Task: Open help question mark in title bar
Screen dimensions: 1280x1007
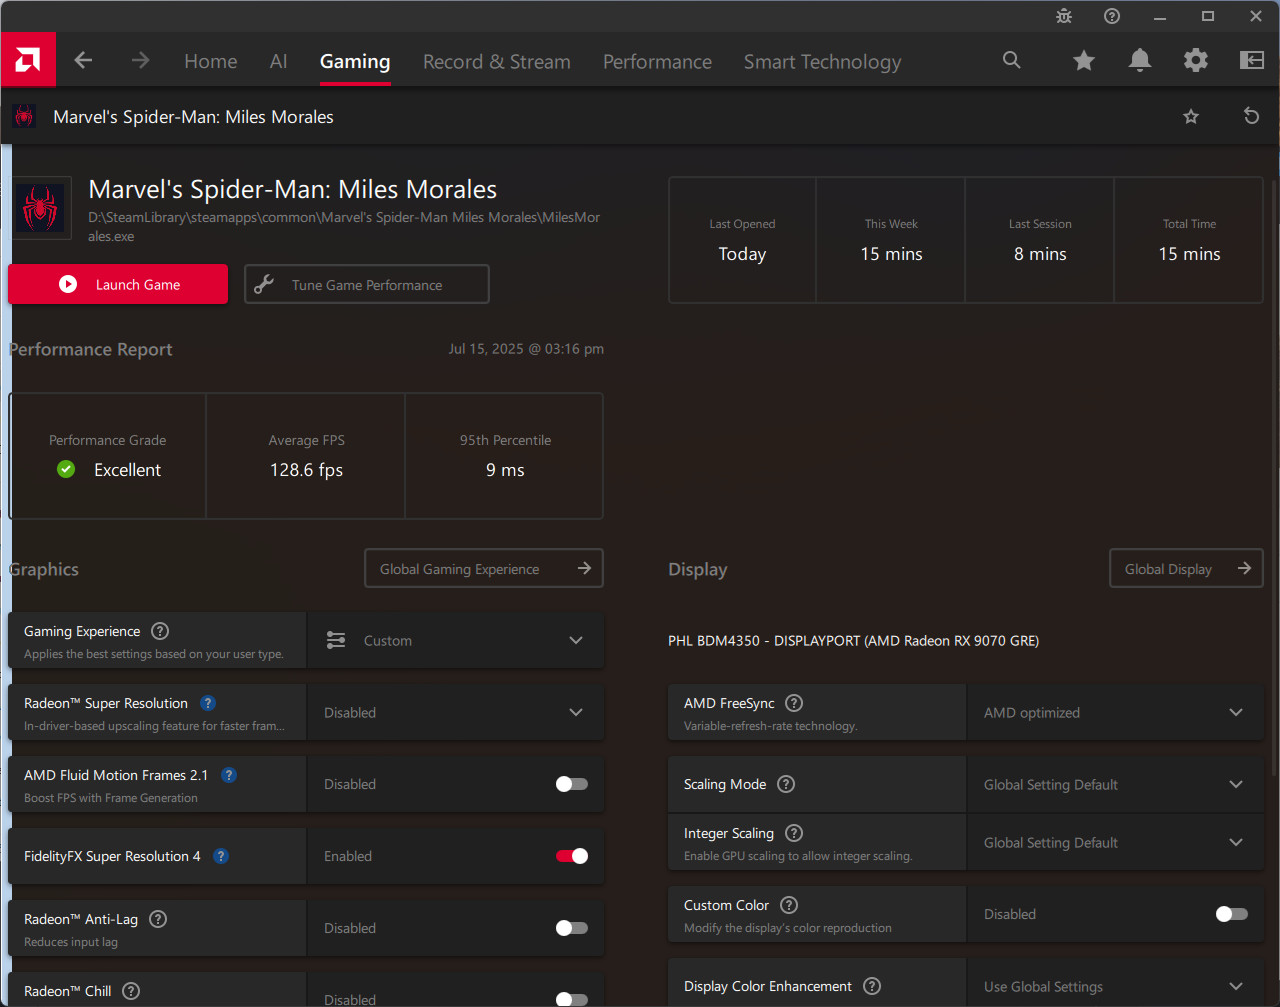Action: (1112, 16)
